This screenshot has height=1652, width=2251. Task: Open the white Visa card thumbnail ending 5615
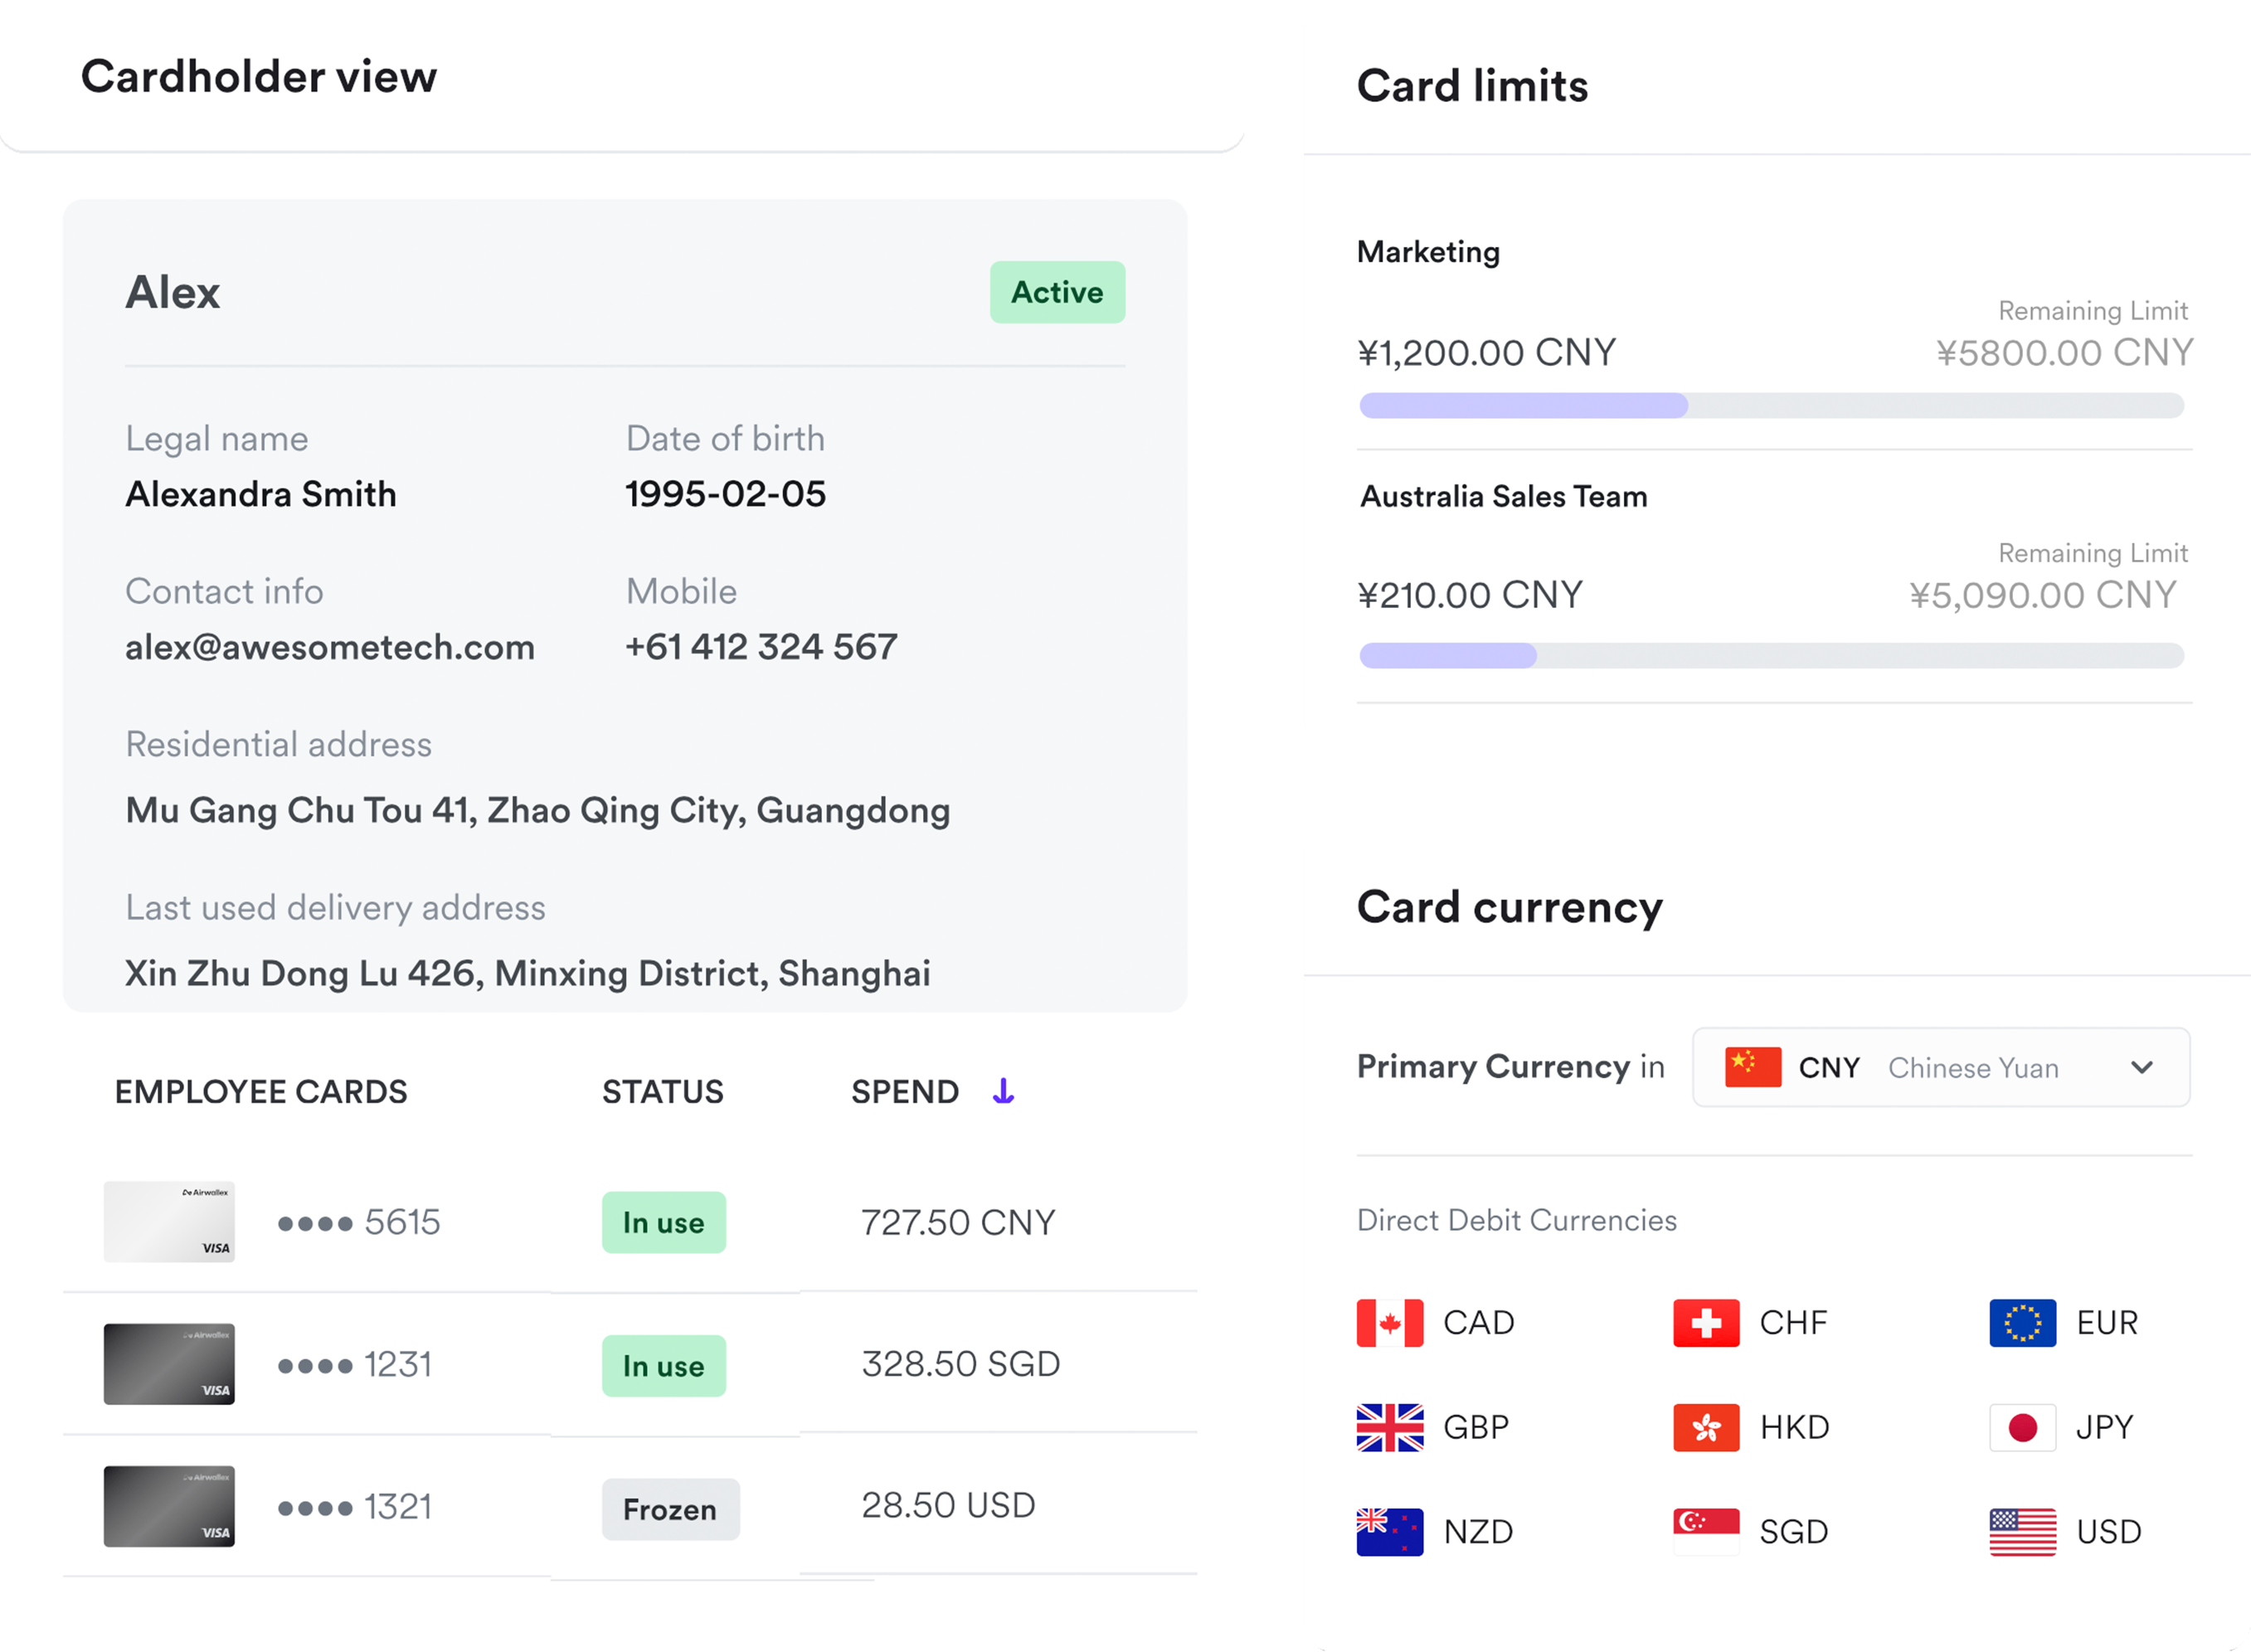click(x=169, y=1221)
